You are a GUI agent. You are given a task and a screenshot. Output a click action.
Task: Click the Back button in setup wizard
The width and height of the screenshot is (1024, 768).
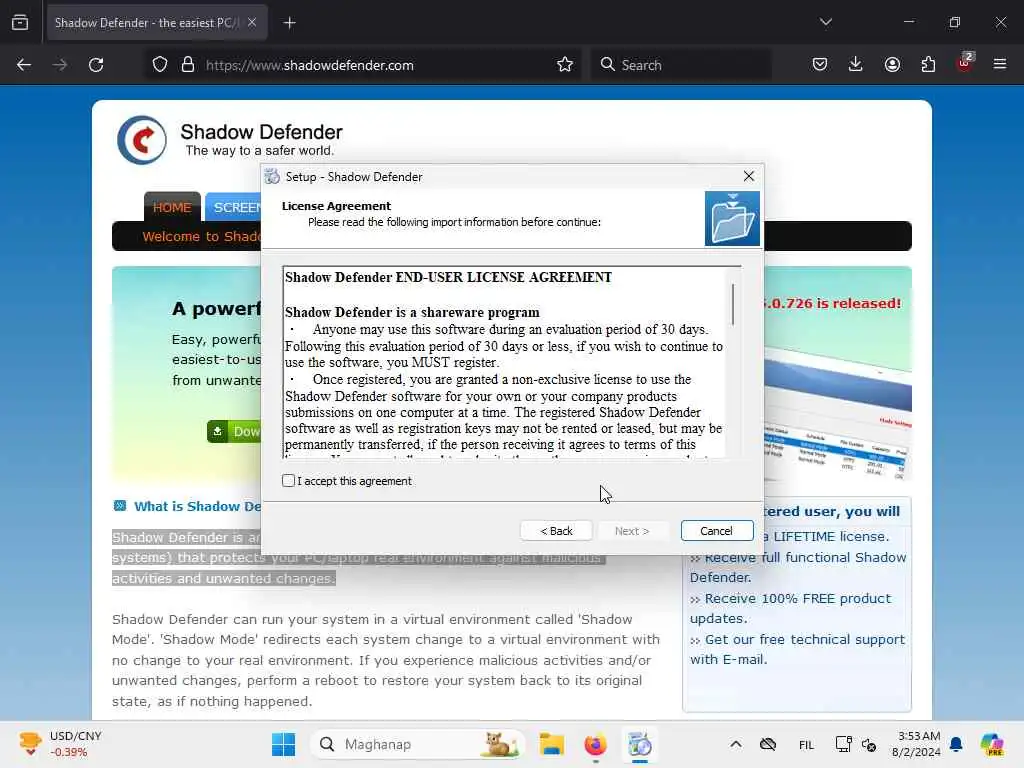(556, 531)
